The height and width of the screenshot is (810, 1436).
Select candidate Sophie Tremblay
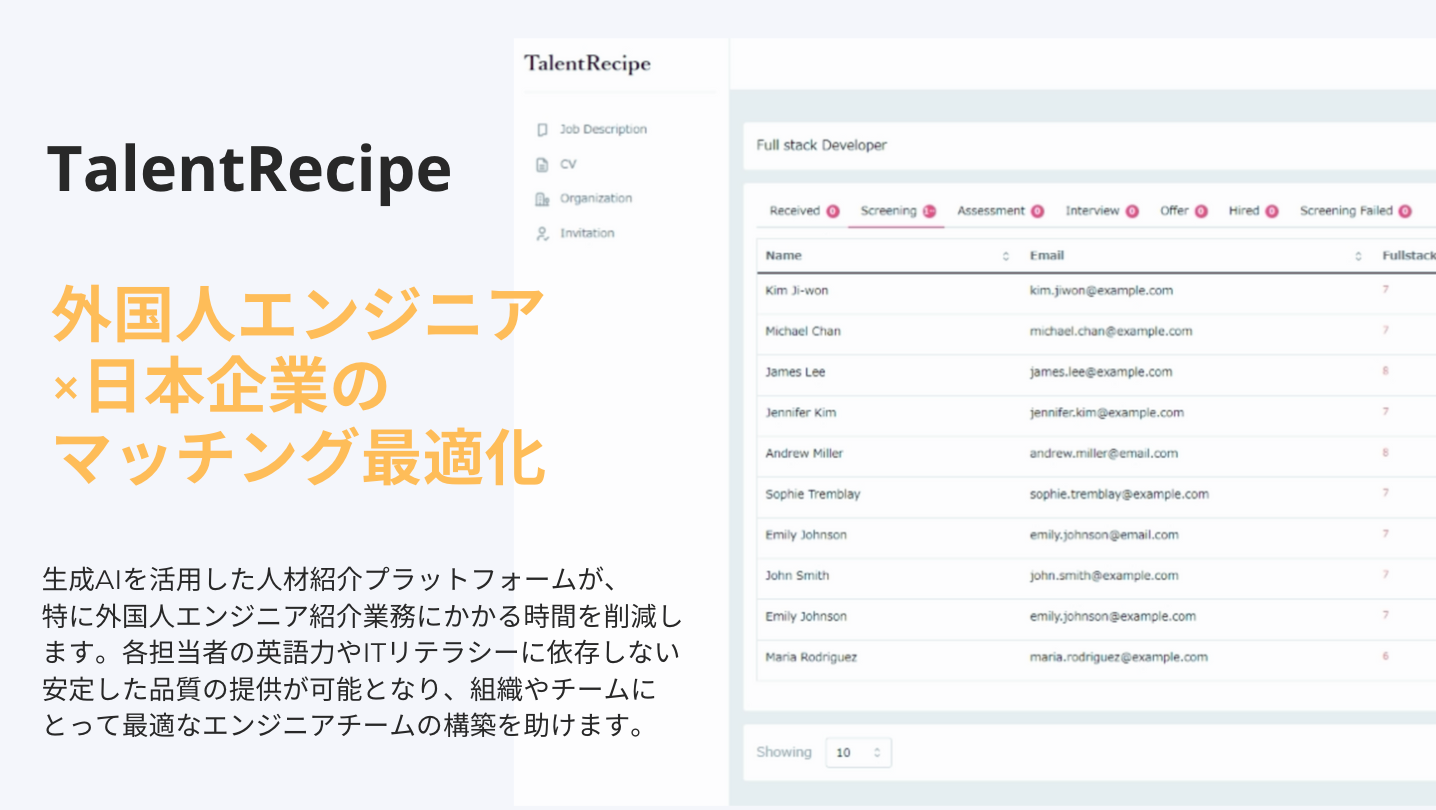click(812, 495)
